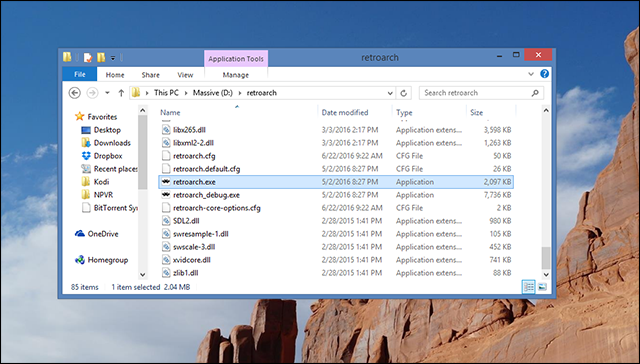Click the Properties quick access icon
Viewport: 640px width, 364px height.
tap(88, 58)
